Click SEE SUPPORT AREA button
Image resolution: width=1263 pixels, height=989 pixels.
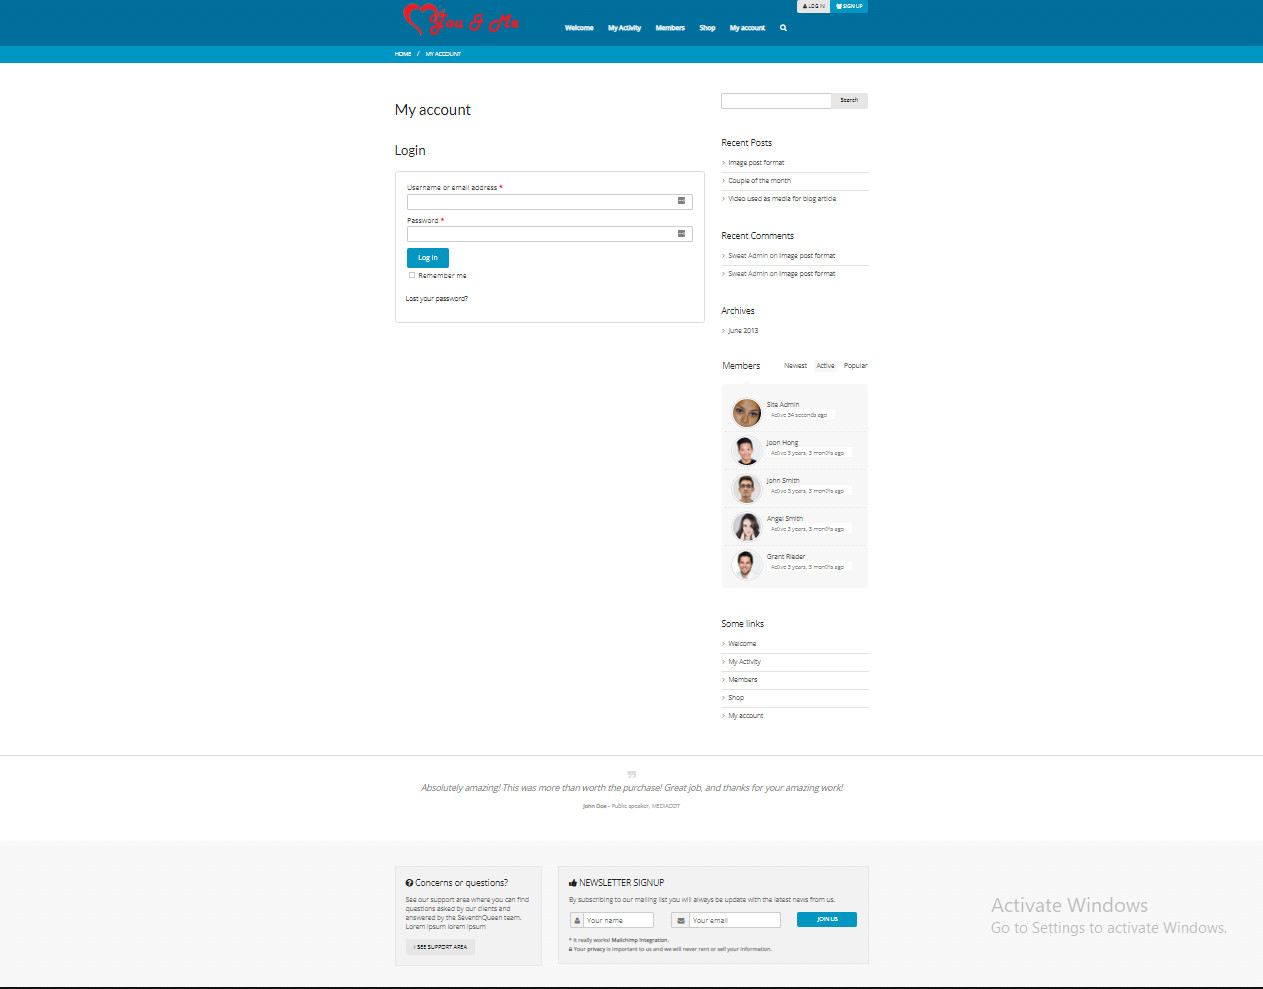pyautogui.click(x=440, y=947)
